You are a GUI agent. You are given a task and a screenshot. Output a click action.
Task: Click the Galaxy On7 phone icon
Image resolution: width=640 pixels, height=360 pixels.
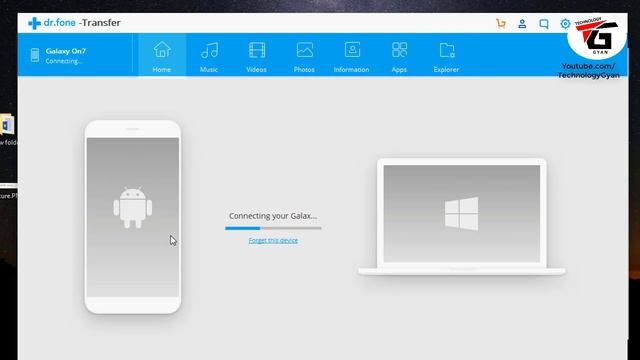coord(35,55)
